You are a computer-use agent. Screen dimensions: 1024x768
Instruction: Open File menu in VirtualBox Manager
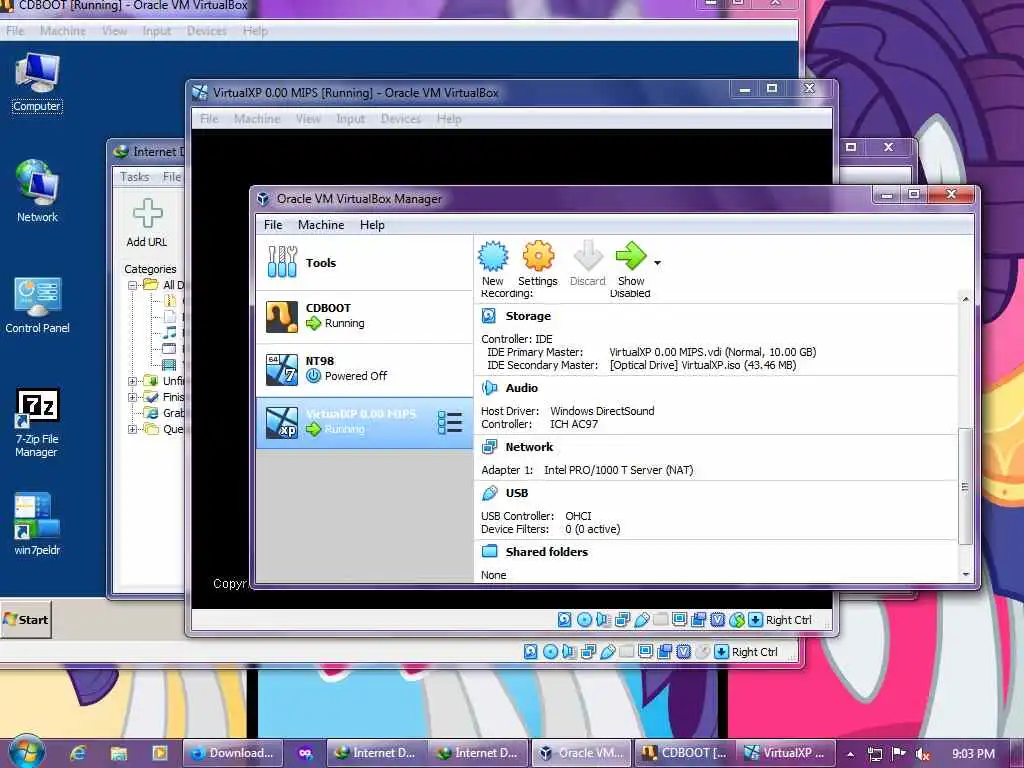pos(273,225)
